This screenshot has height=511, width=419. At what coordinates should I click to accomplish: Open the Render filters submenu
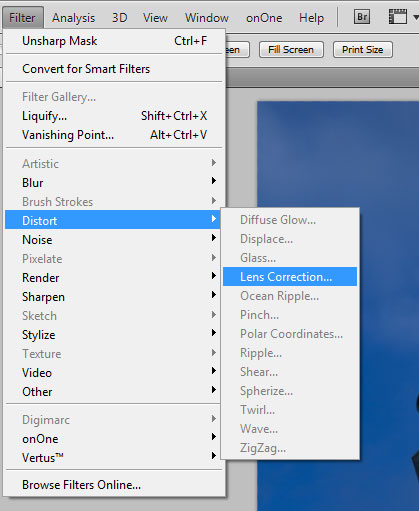[x=113, y=278]
